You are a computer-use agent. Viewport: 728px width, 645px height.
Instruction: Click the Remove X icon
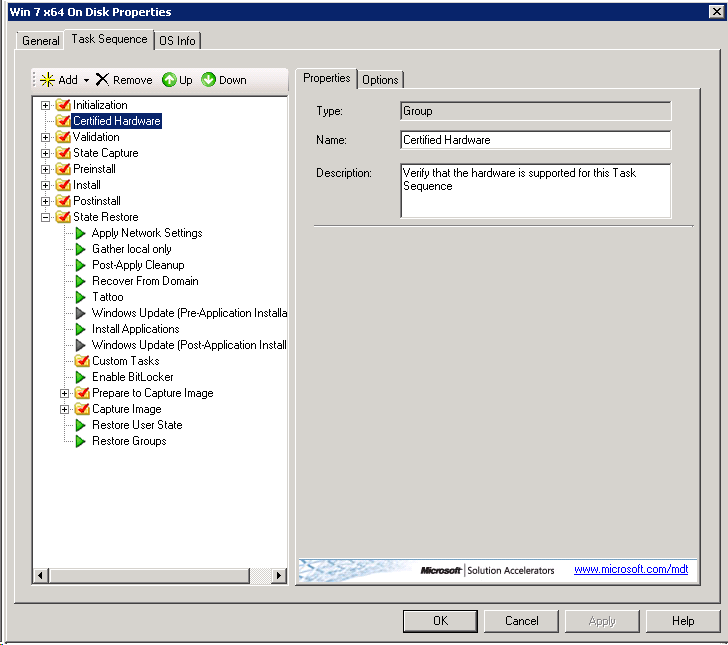102,79
